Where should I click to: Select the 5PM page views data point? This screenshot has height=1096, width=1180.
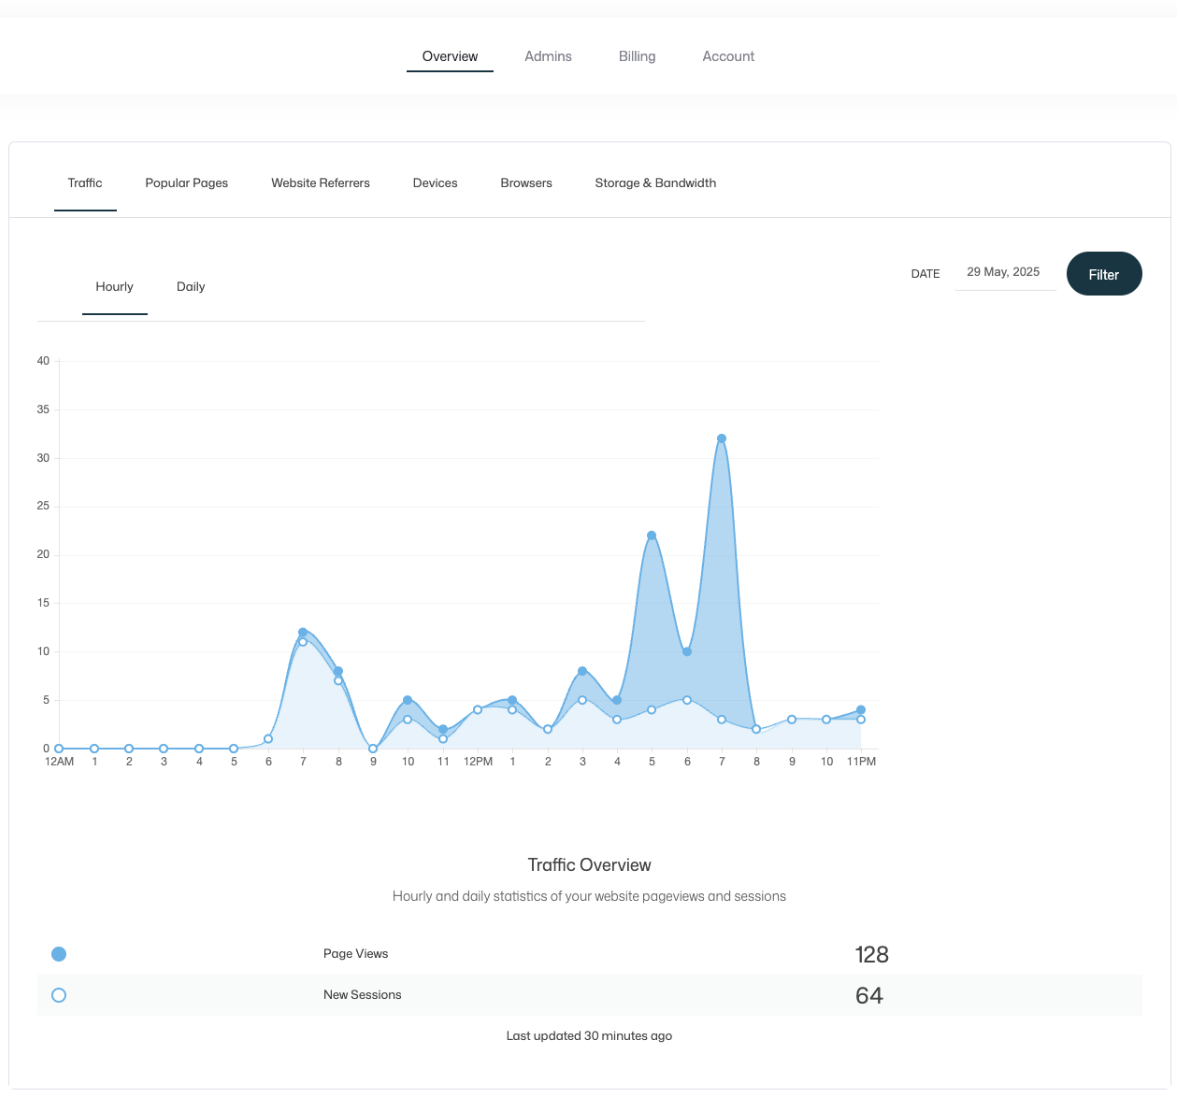point(653,537)
